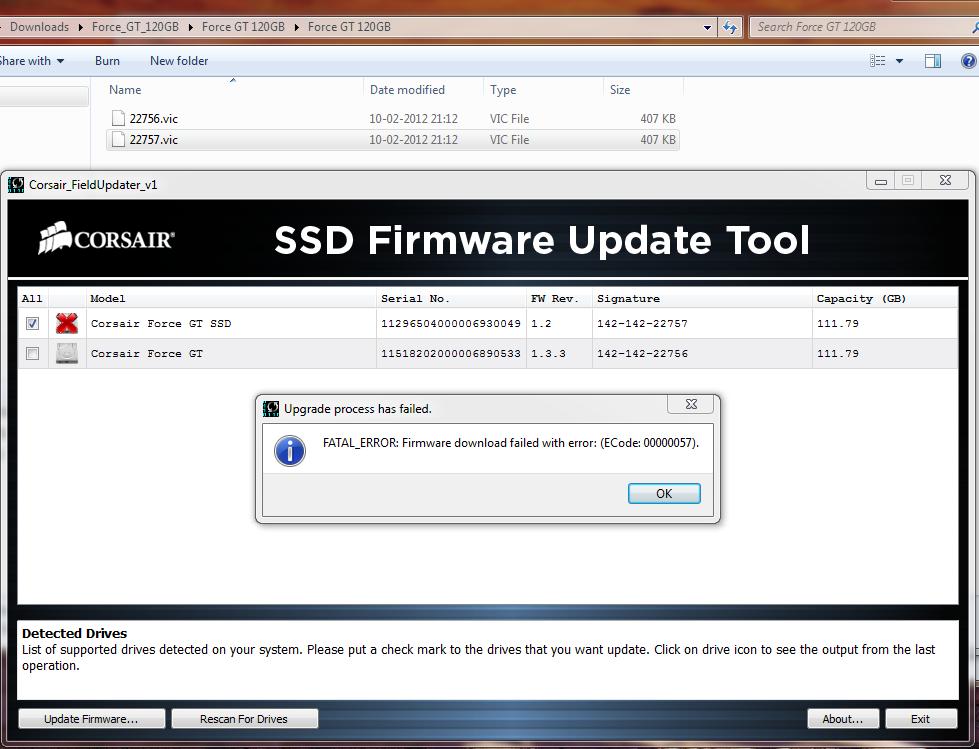Viewport: 979px width, 749px height.
Task: Check the Corsair Force GT 1.3.3 drive checkbox
Action: (32, 353)
